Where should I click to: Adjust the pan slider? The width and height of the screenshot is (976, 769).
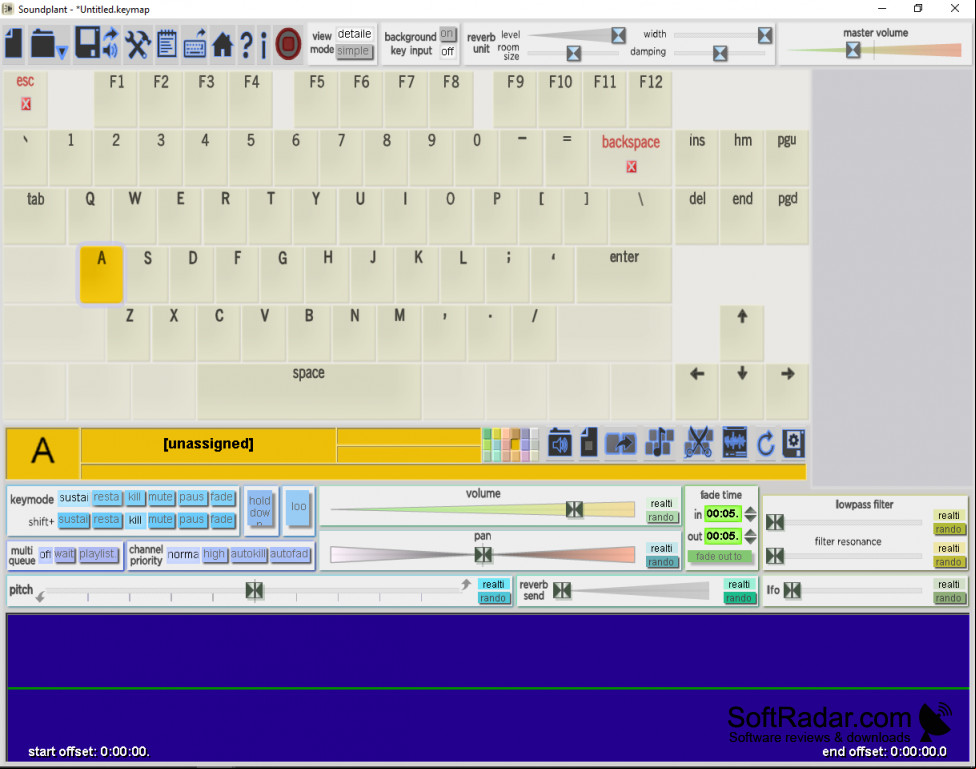coord(483,554)
